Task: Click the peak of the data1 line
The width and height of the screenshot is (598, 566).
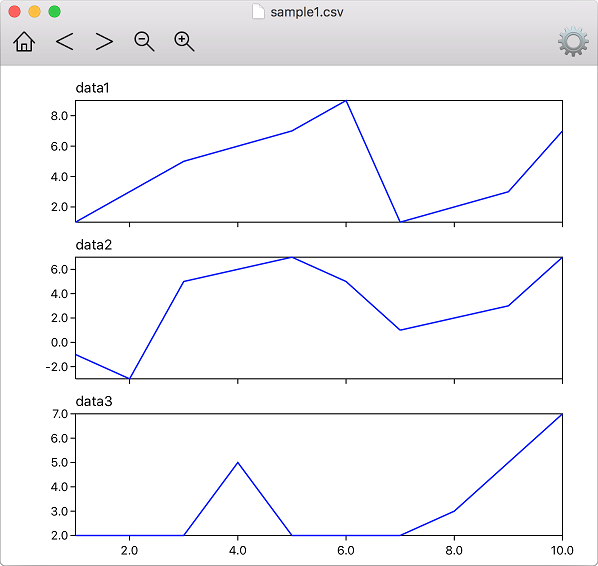Action: pyautogui.click(x=346, y=101)
